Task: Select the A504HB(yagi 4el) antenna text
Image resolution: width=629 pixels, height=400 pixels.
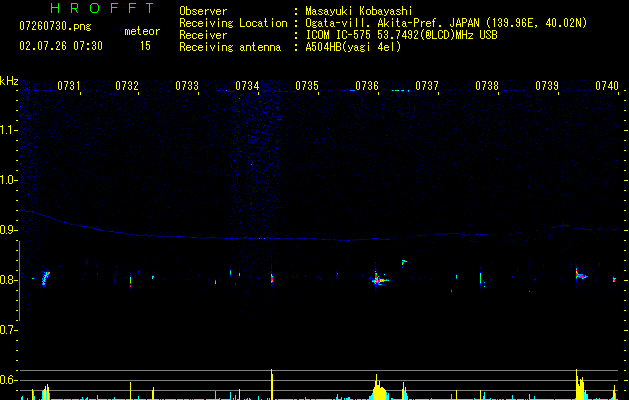Action: click(353, 47)
